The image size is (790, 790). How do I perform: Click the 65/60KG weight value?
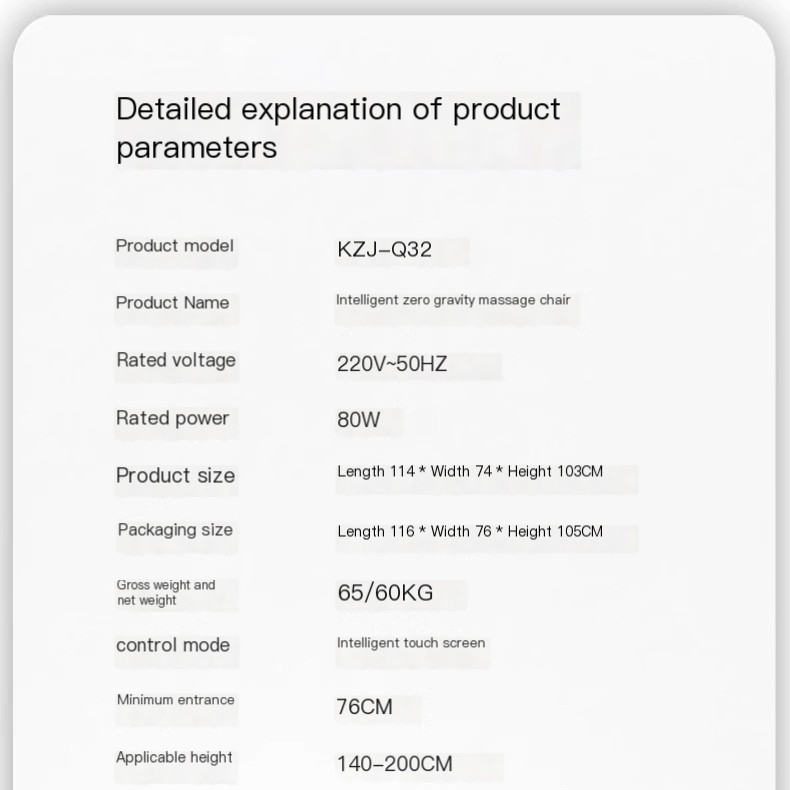pos(385,592)
